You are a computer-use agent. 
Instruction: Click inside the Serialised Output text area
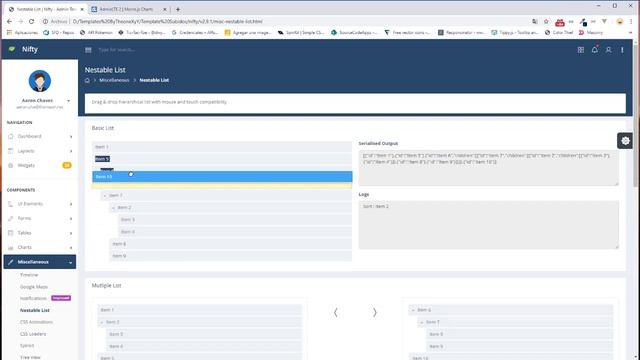pyautogui.click(x=489, y=168)
